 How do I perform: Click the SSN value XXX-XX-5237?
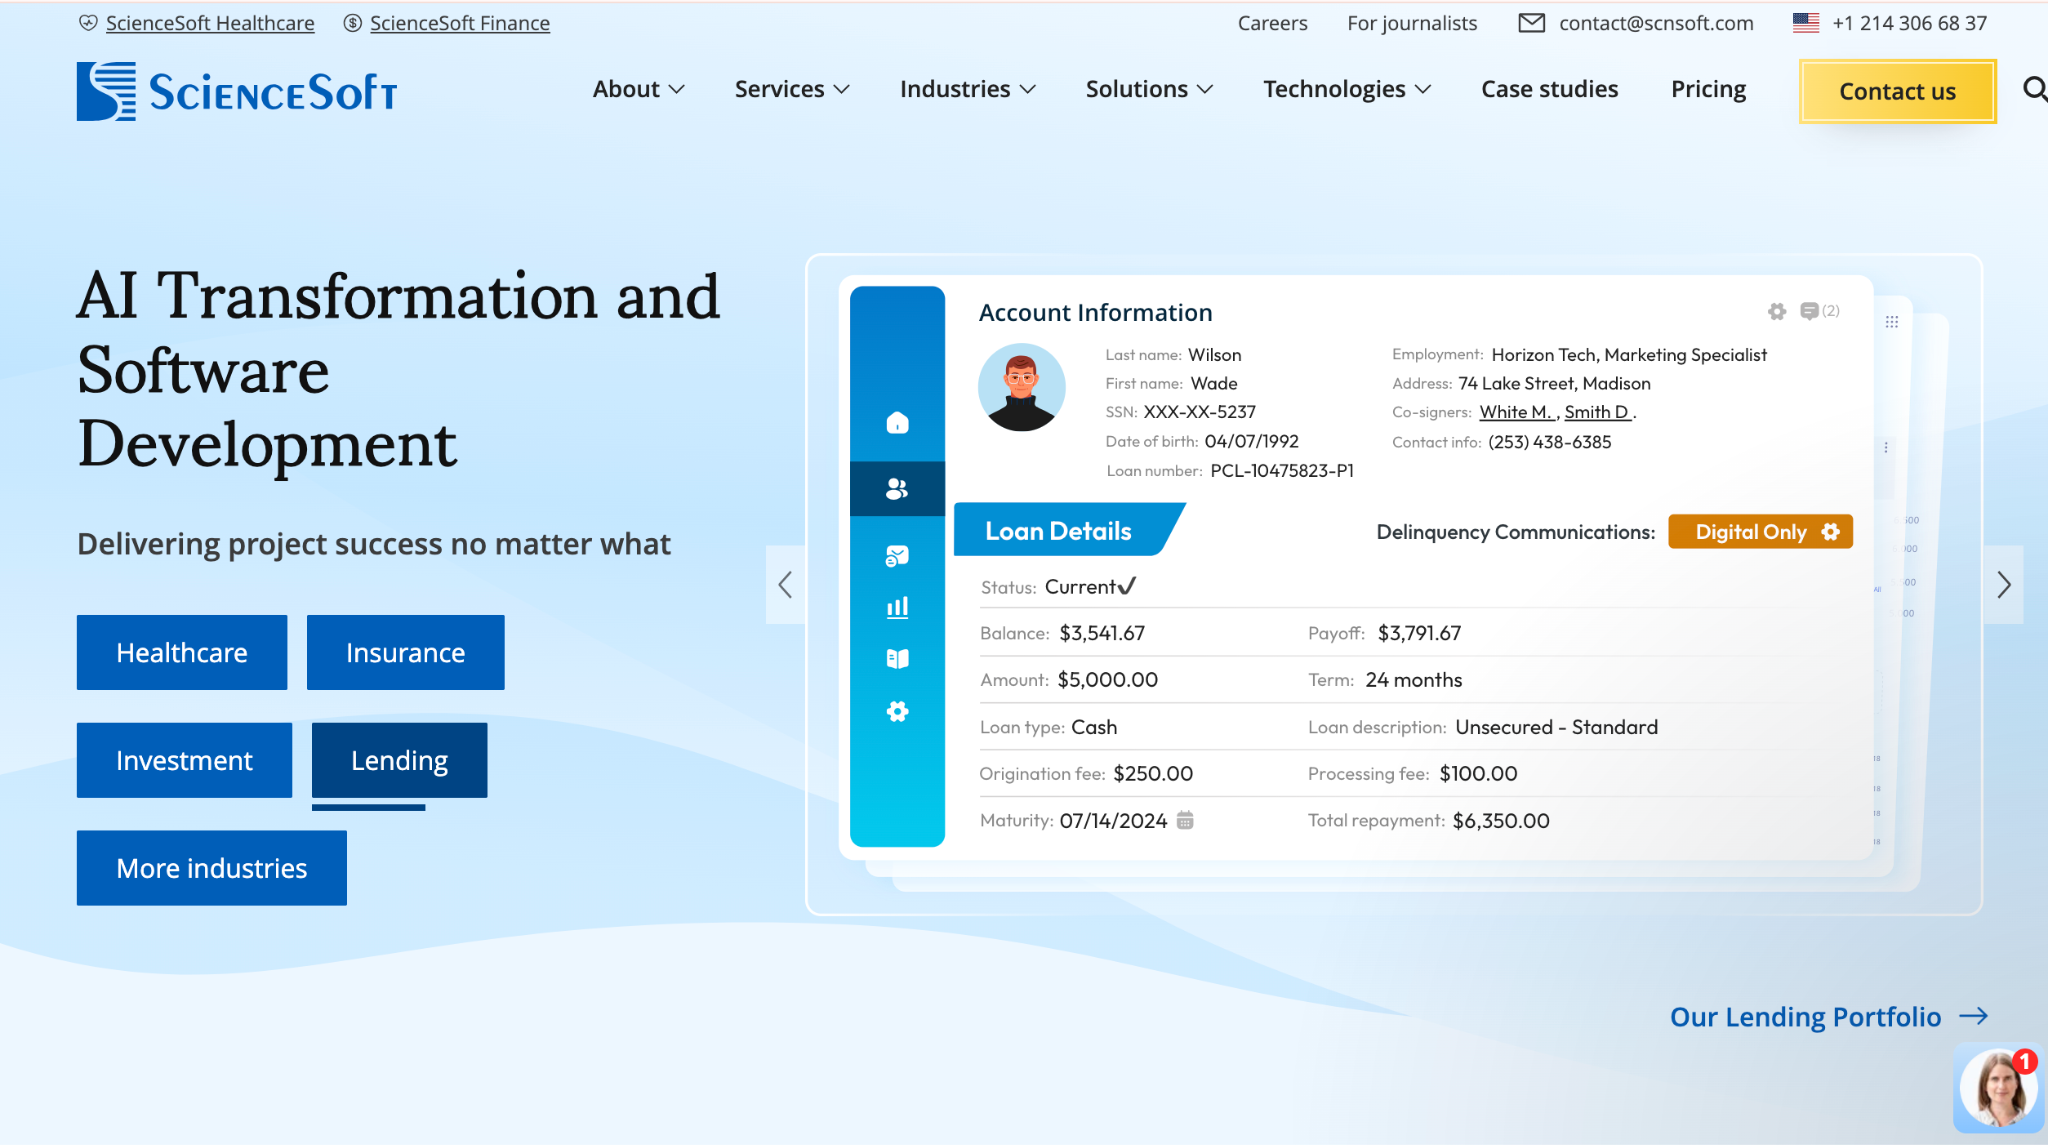pos(1199,412)
